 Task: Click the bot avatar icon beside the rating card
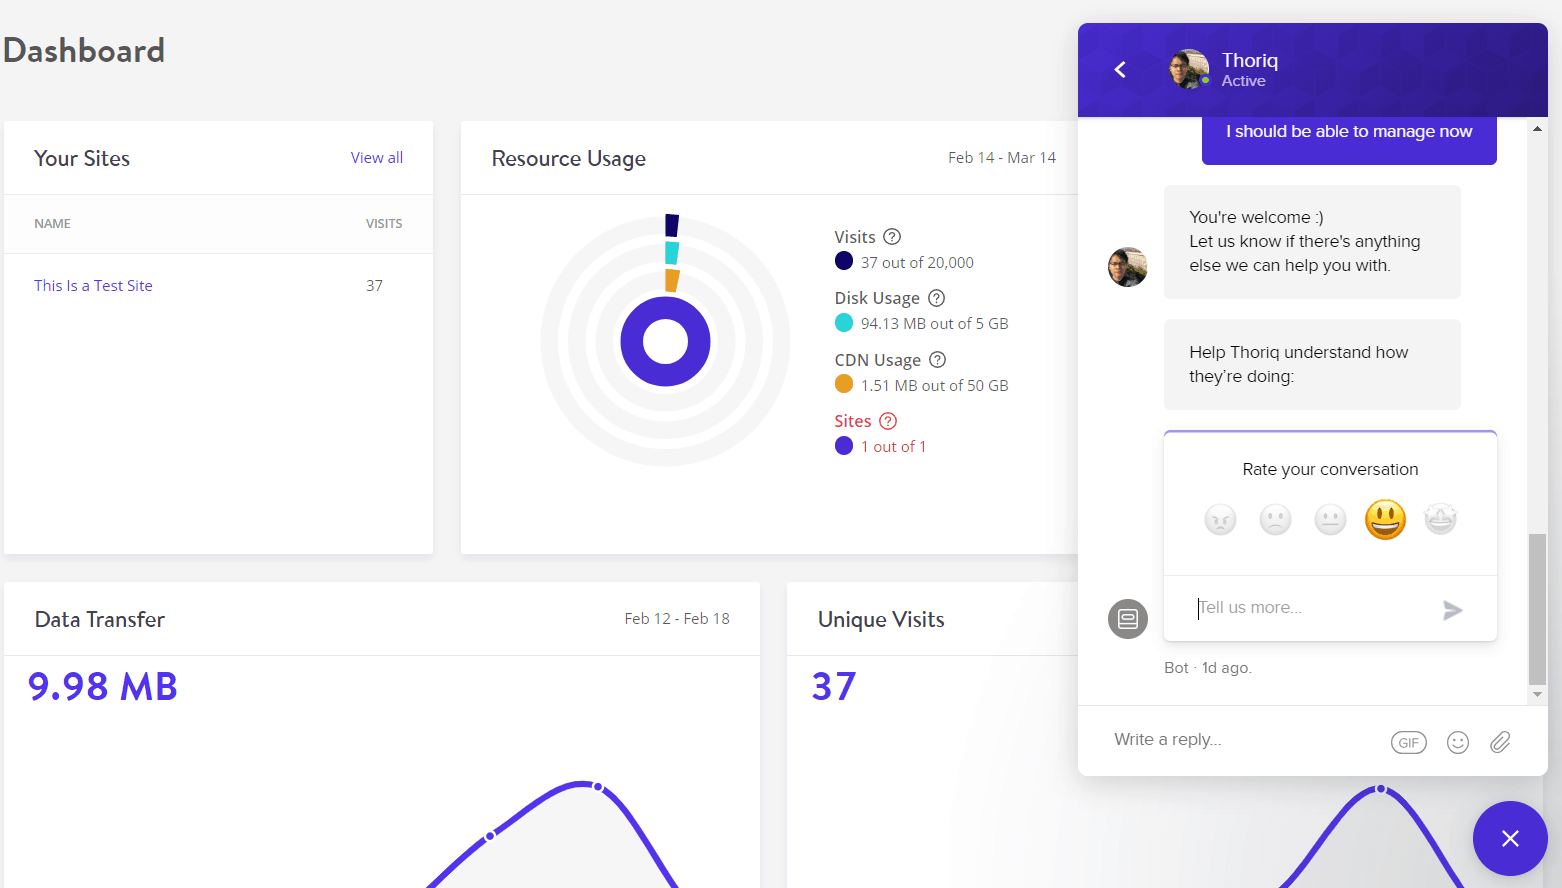[1127, 619]
